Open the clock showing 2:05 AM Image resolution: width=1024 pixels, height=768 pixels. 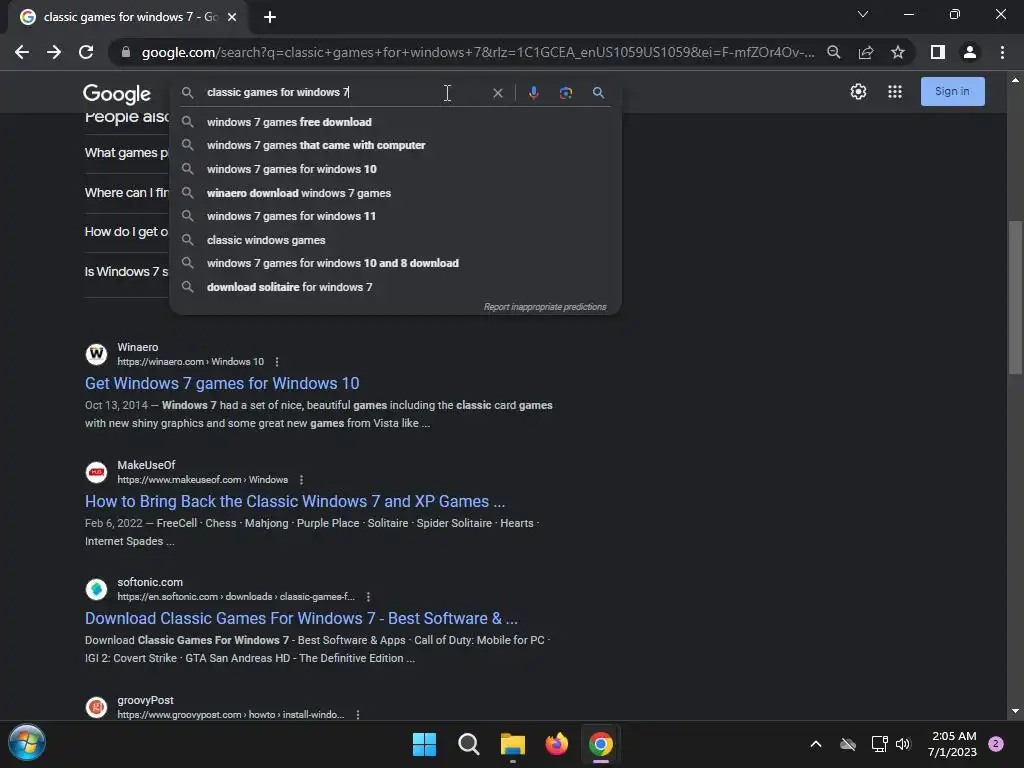[x=952, y=744]
